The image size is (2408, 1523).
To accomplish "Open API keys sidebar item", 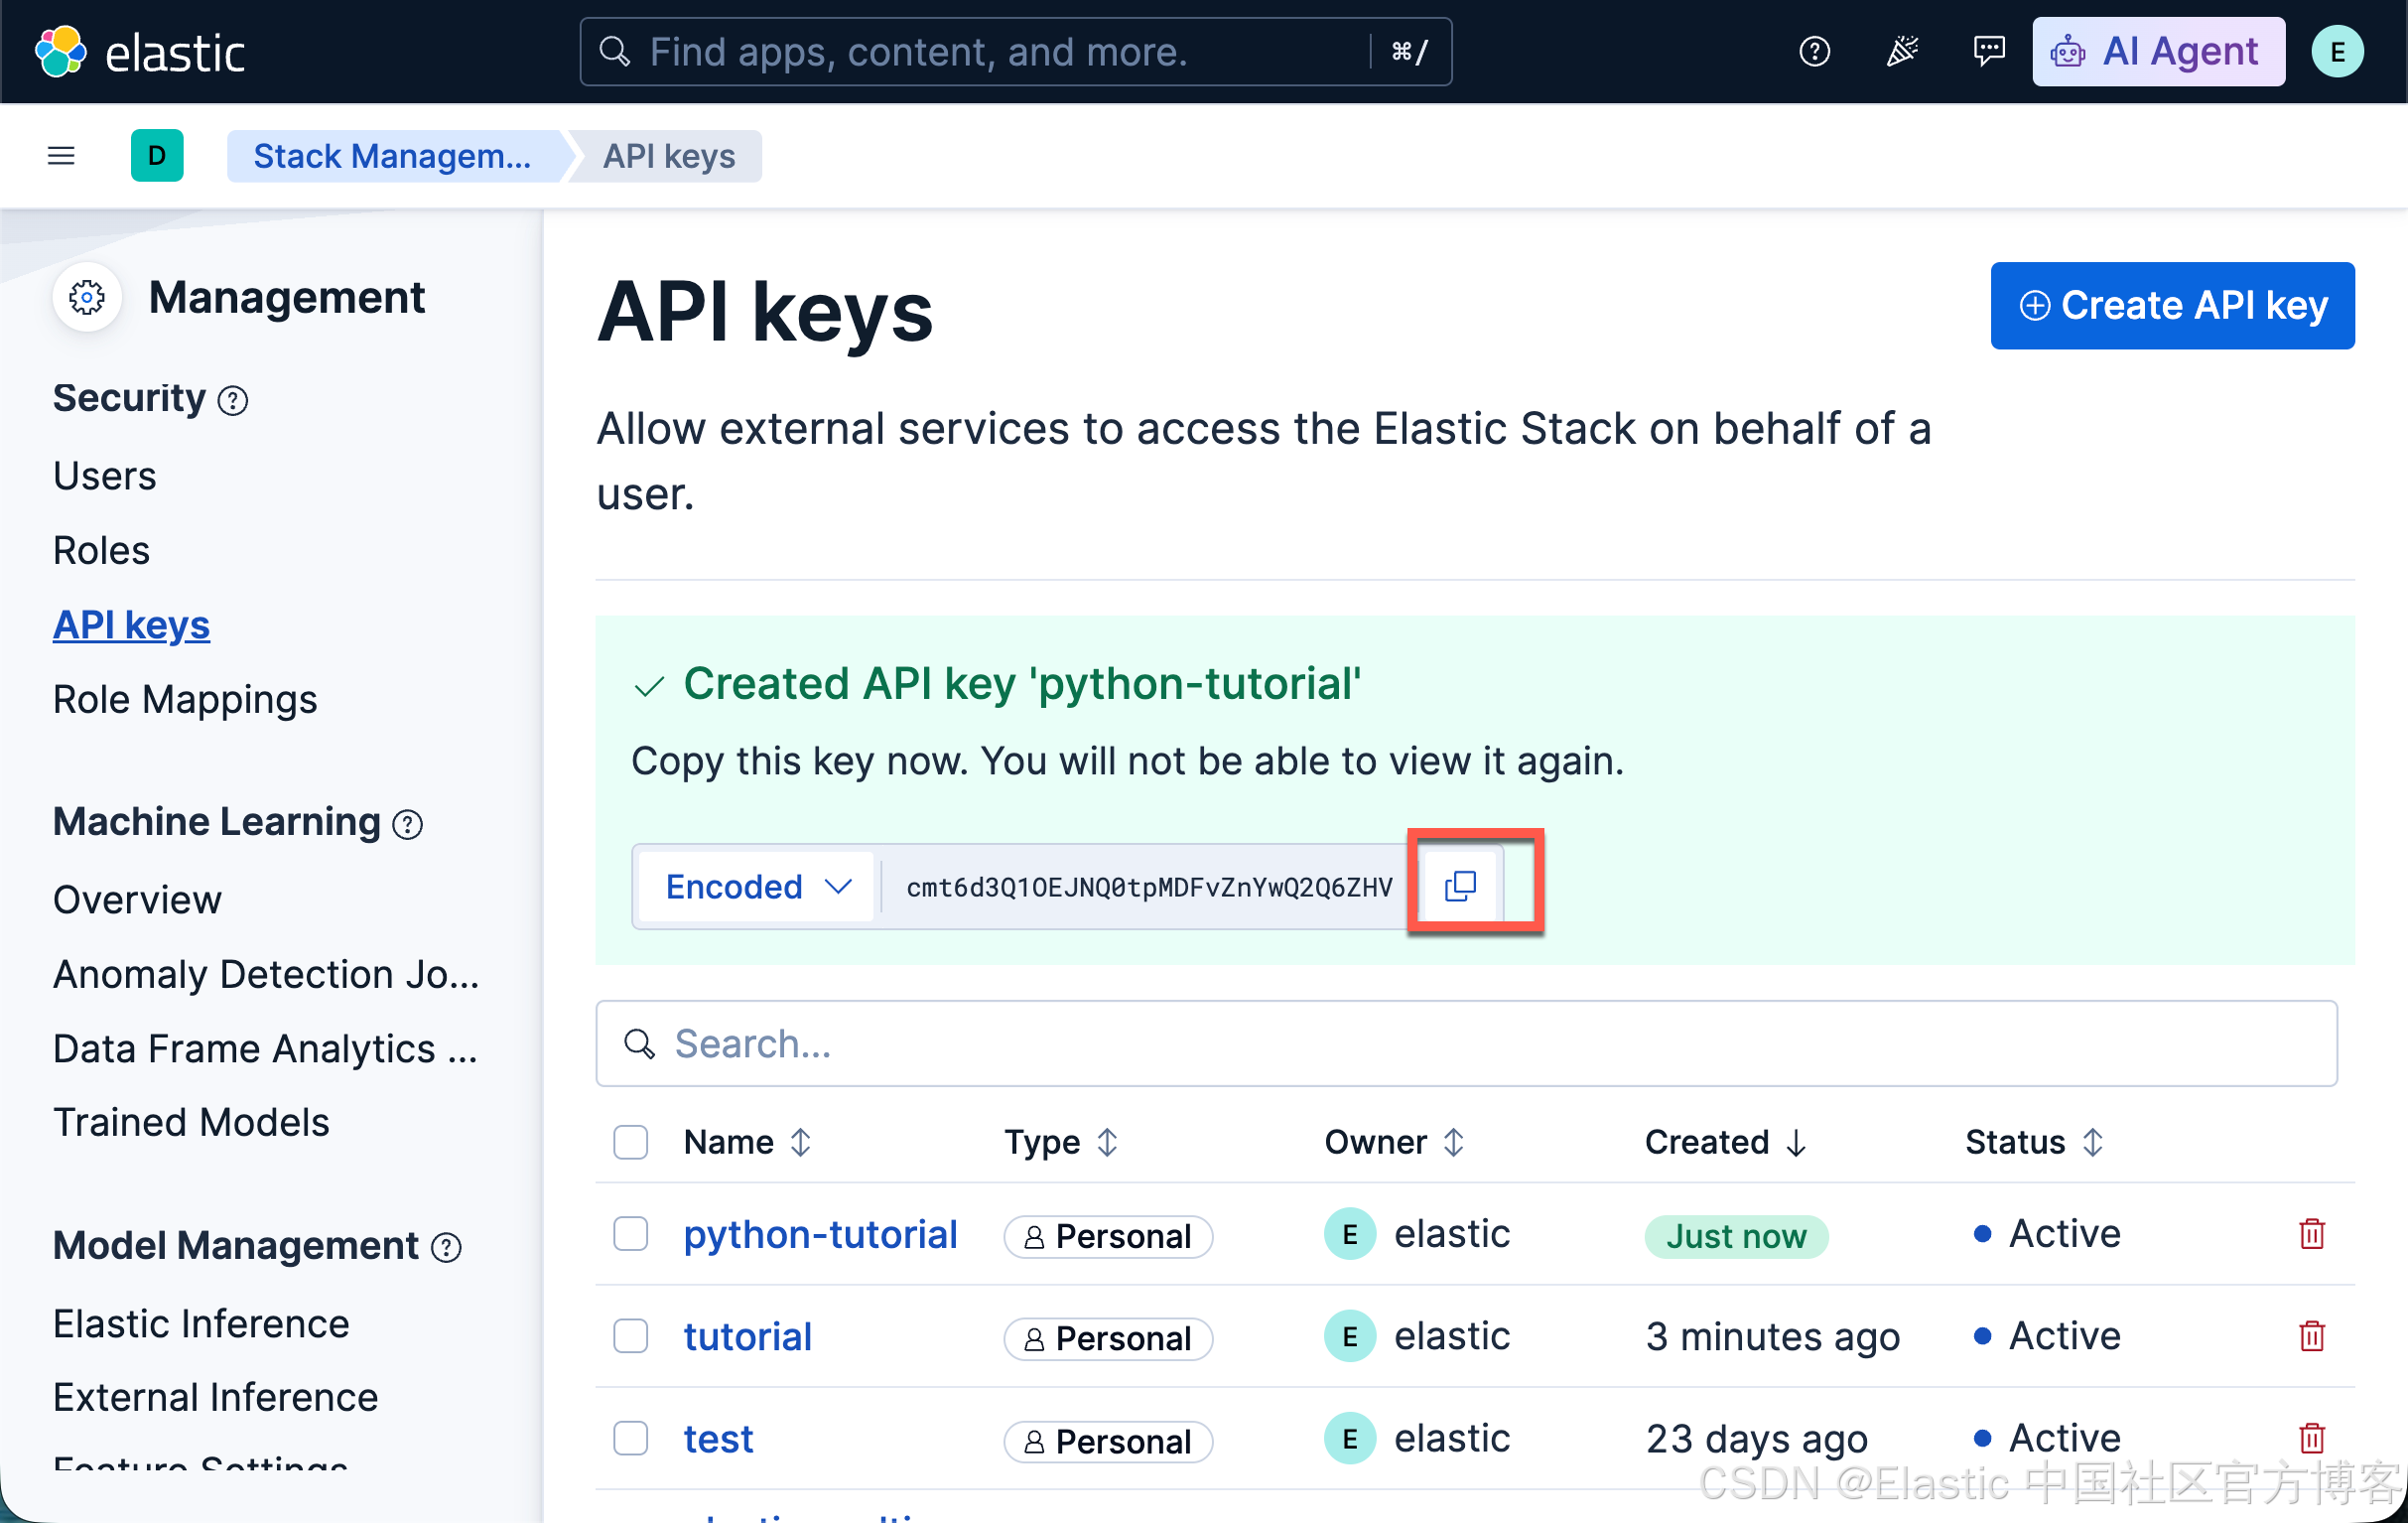I will pos(132,626).
